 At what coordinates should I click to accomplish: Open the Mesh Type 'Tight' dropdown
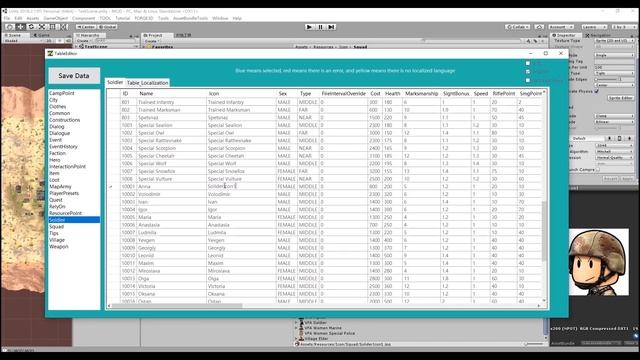coord(614,73)
